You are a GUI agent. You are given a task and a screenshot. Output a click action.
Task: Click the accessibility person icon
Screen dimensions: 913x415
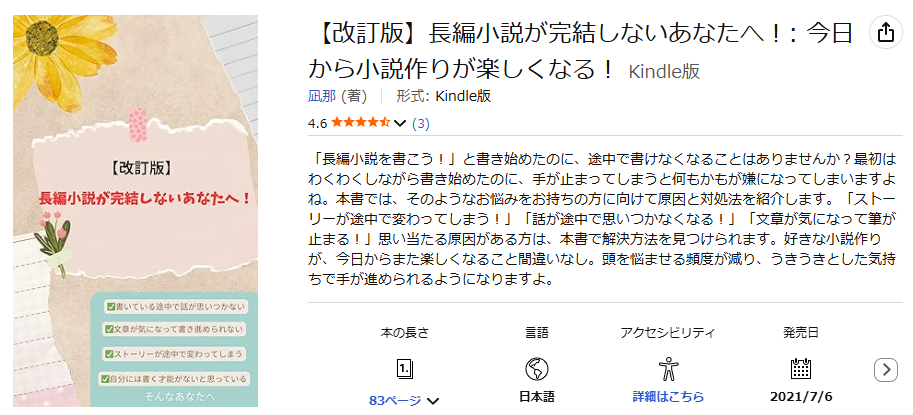(x=668, y=368)
